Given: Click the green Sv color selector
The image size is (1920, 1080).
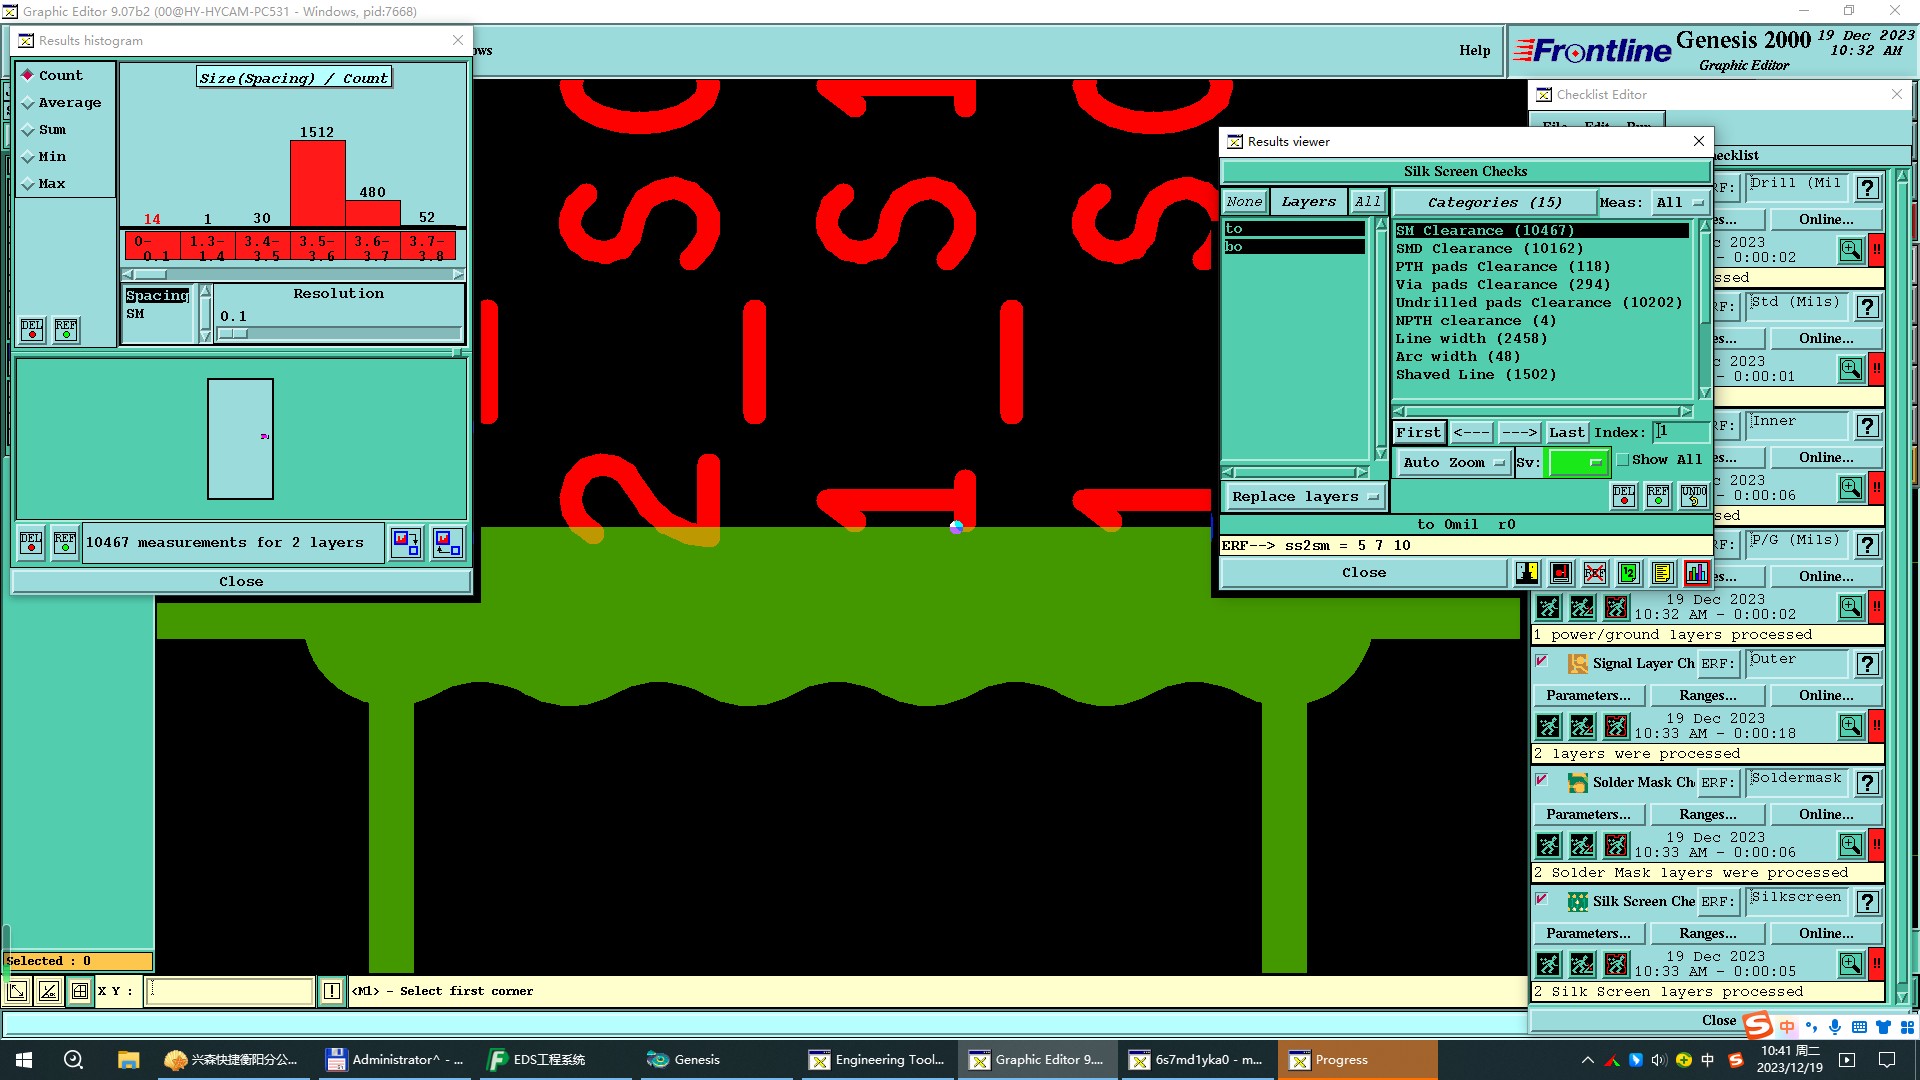Looking at the screenshot, I should pyautogui.click(x=1576, y=462).
